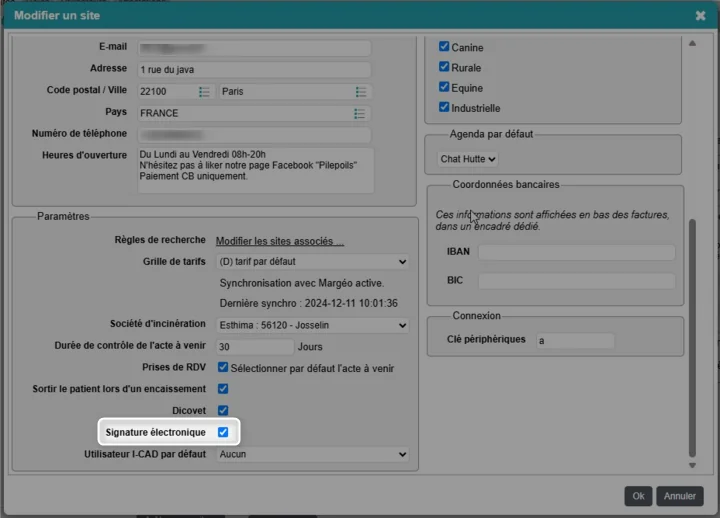Viewport: 720px width, 518px height.
Task: Focus the IBAN input field
Action: (x=576, y=253)
